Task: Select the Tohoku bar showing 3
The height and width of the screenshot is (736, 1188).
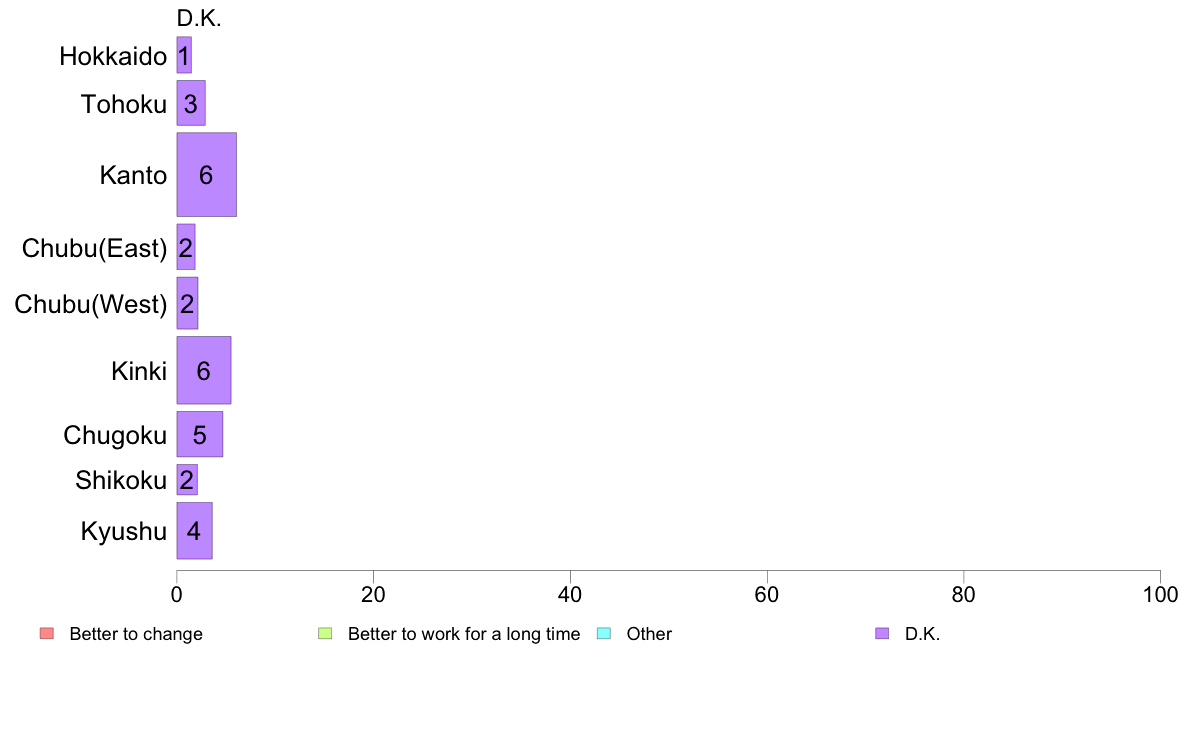Action: [x=191, y=103]
